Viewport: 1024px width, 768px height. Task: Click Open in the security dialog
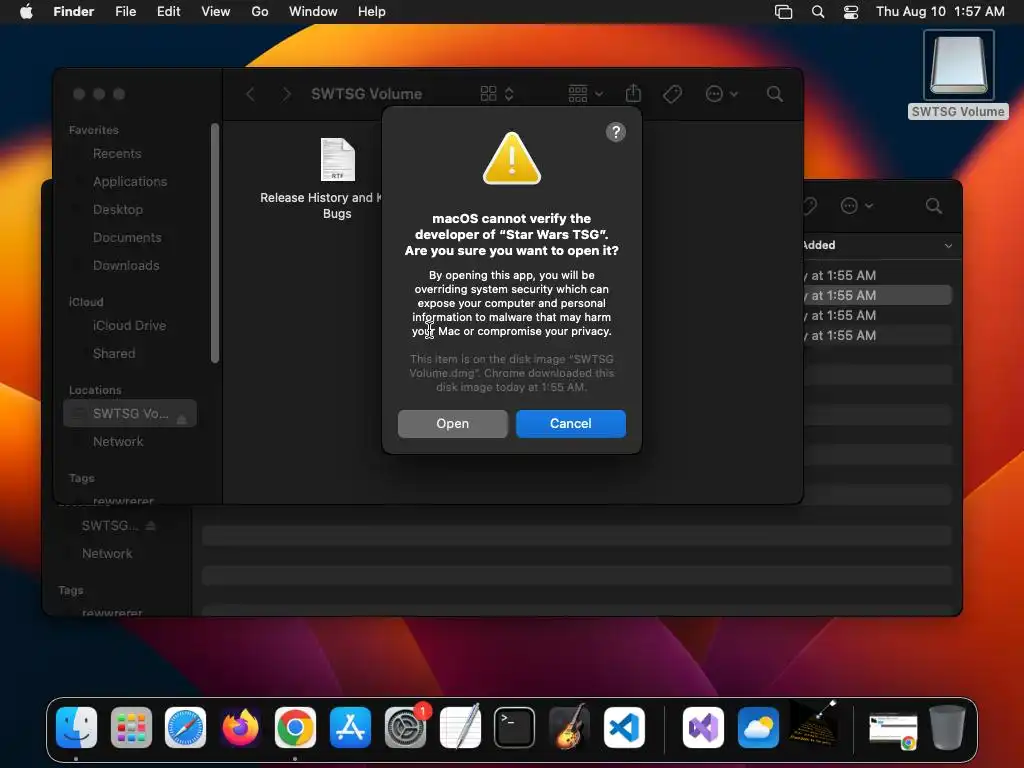(452, 423)
